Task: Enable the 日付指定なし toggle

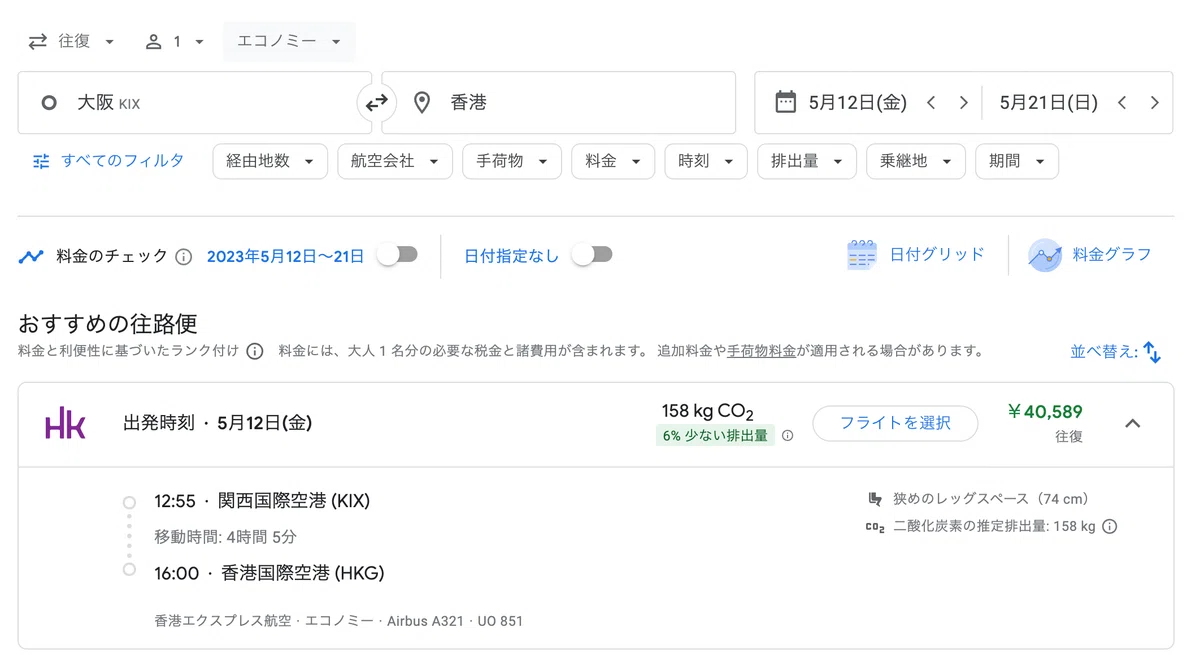Action: [591, 255]
